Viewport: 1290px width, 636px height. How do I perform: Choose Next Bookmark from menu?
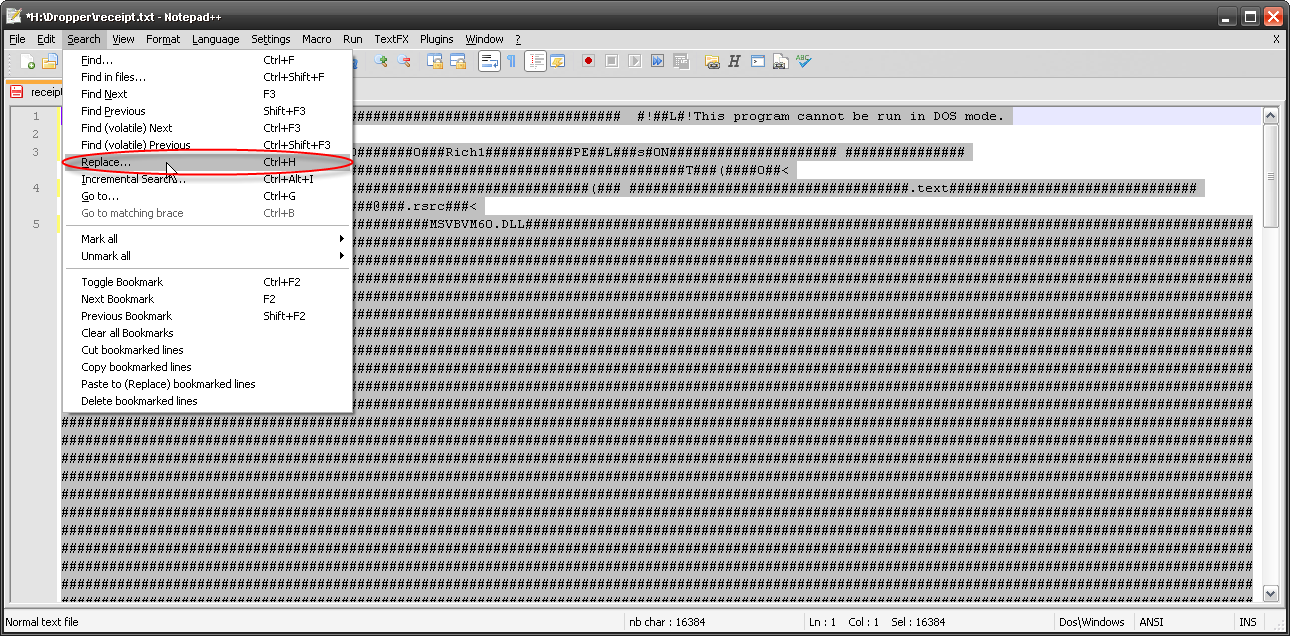(207, 299)
